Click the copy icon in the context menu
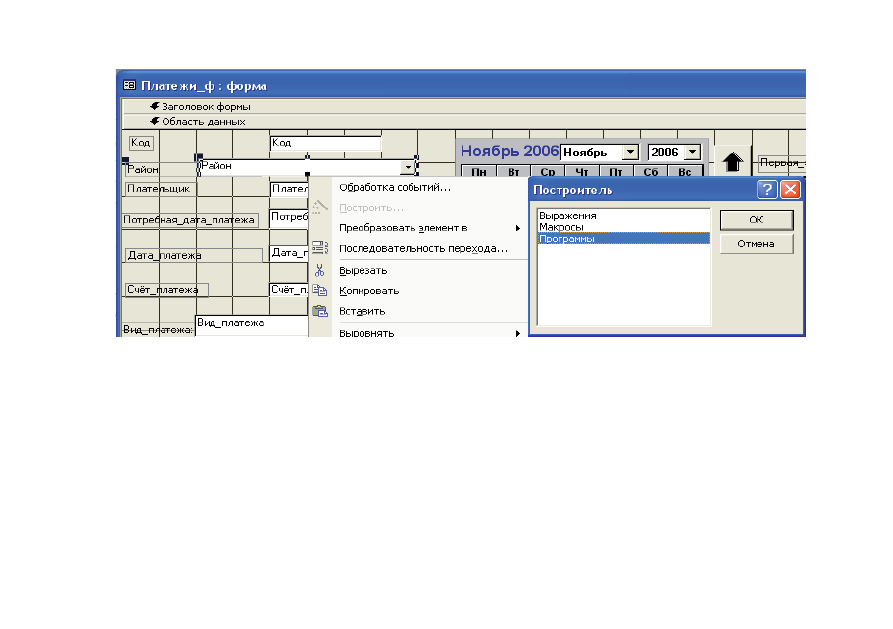This screenshot has height=629, width=893. point(320,291)
